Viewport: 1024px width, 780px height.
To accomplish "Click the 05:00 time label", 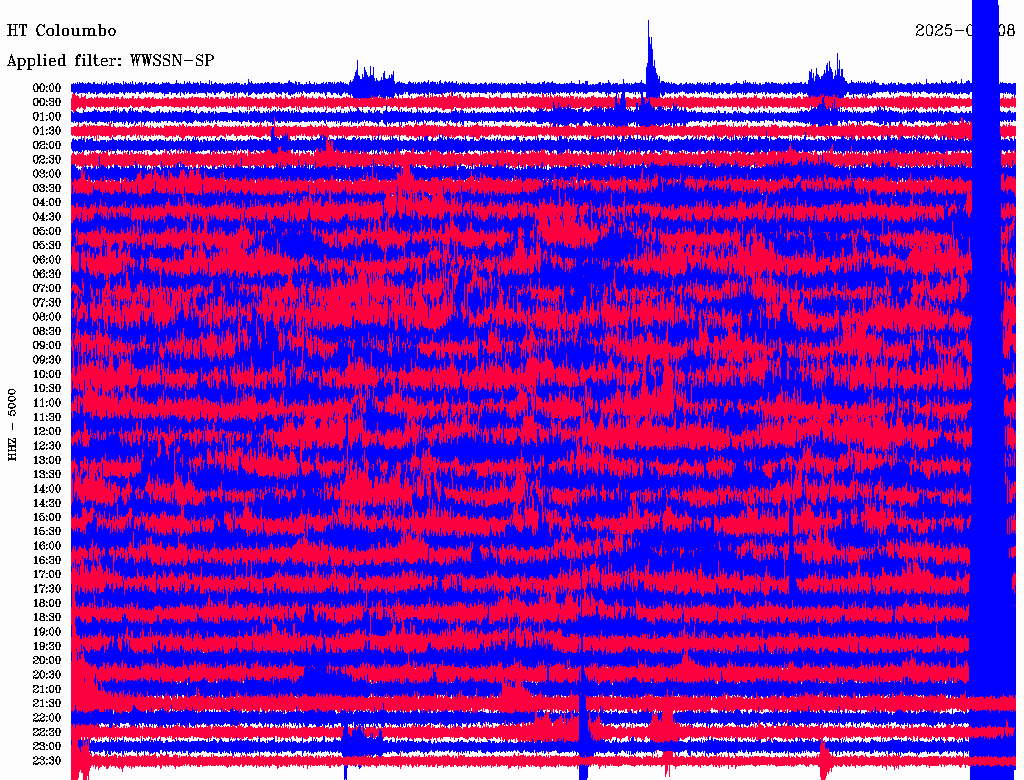I will pyautogui.click(x=47, y=231).
